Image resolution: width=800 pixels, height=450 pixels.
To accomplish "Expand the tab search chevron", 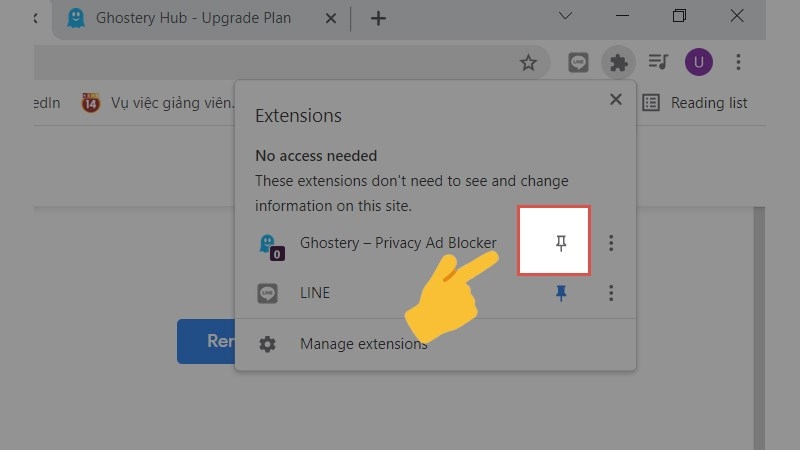I will 565,16.
